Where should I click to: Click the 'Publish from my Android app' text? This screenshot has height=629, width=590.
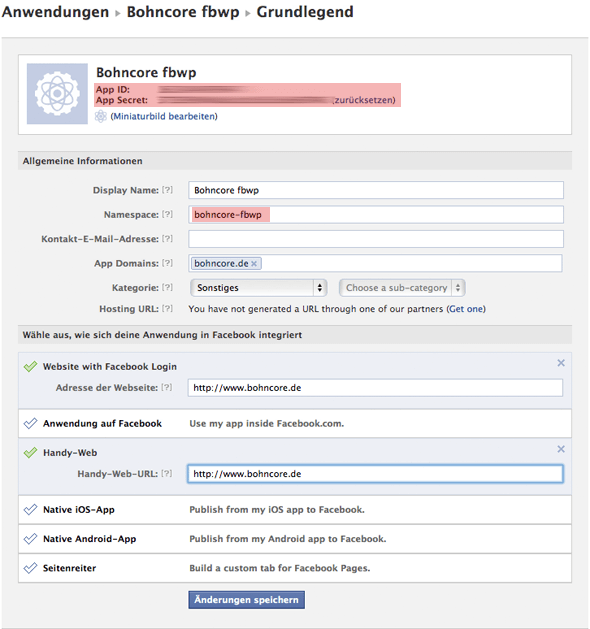point(288,539)
